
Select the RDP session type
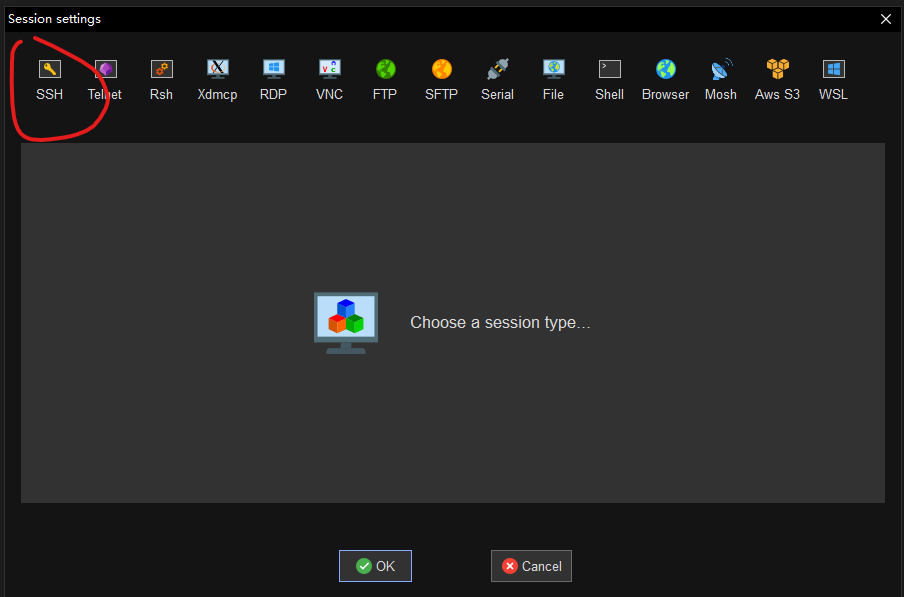(273, 80)
